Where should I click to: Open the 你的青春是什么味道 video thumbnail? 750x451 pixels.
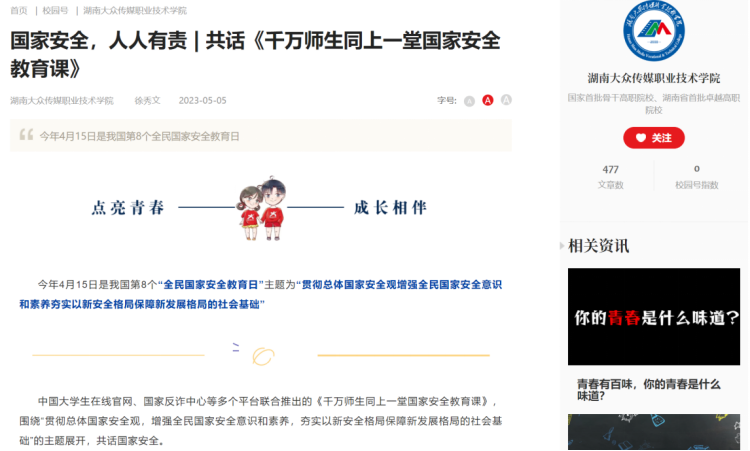pyautogui.click(x=653, y=317)
